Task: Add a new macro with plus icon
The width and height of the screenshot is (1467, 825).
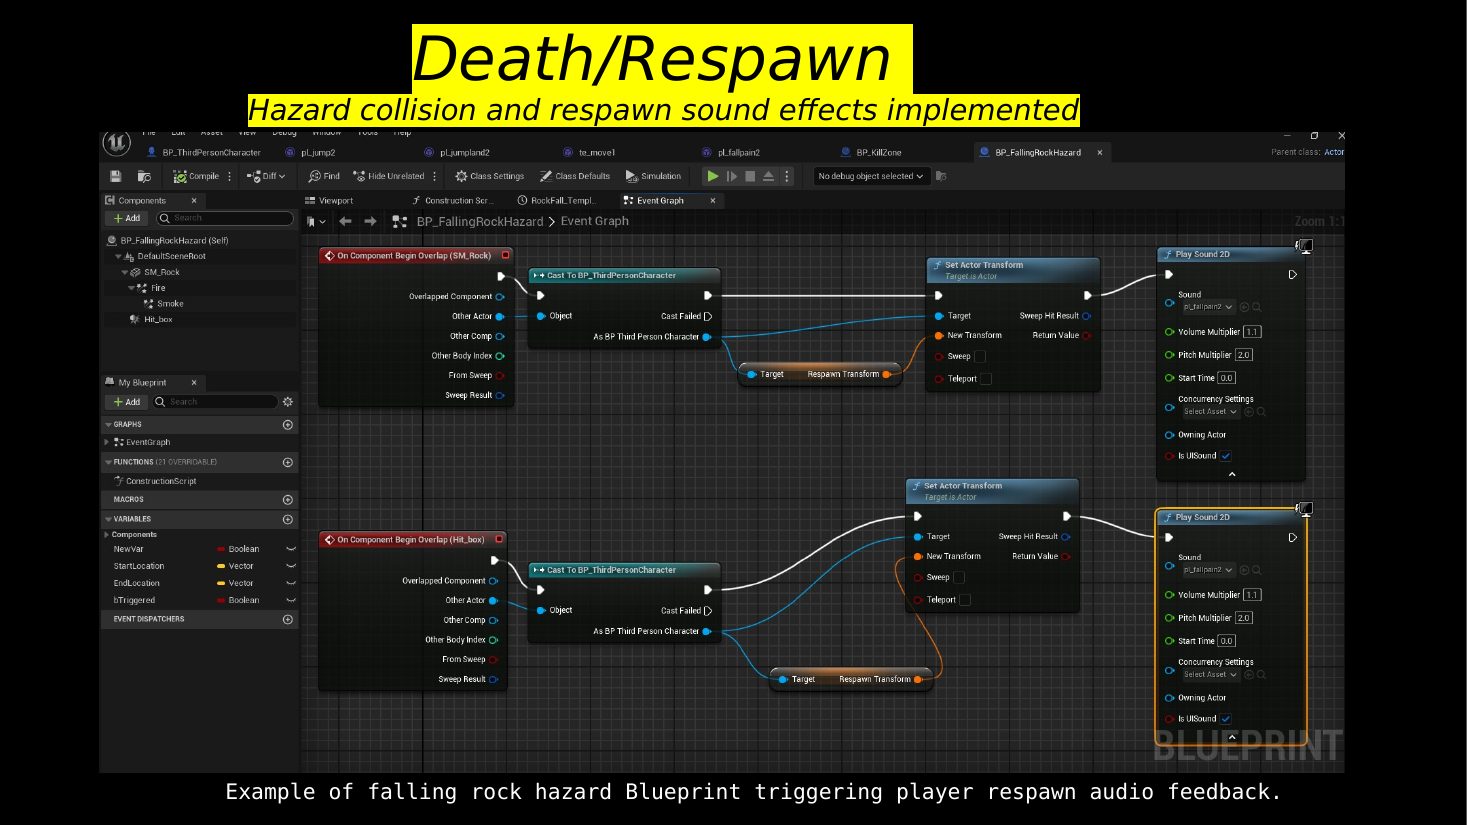Action: coord(288,500)
